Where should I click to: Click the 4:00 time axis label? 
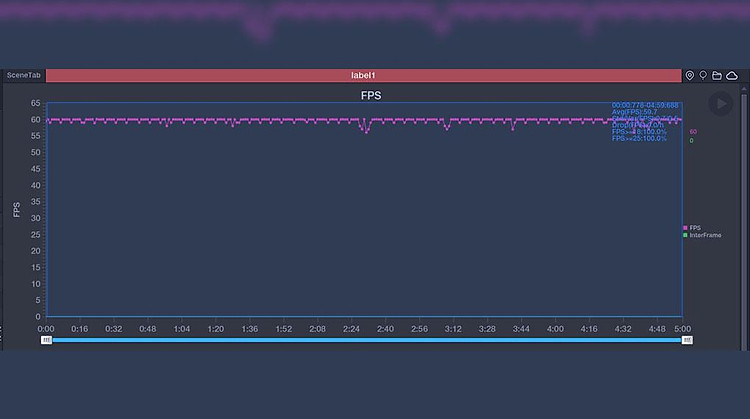tap(555, 328)
